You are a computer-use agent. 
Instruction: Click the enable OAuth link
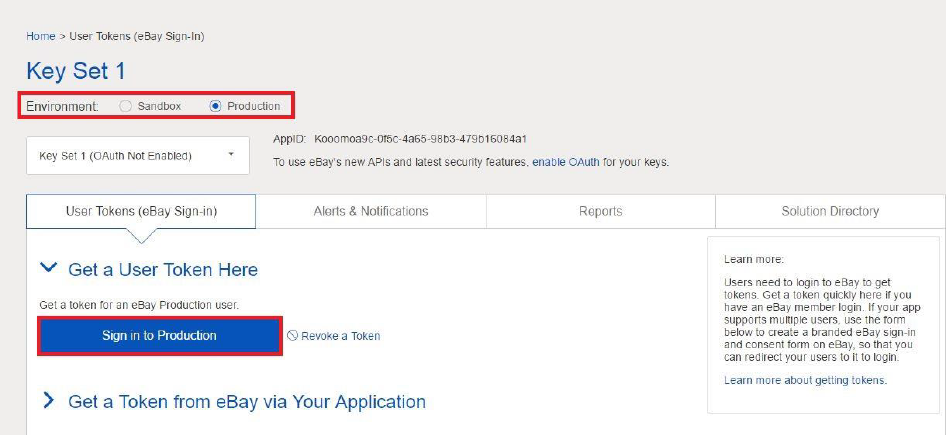(566, 162)
